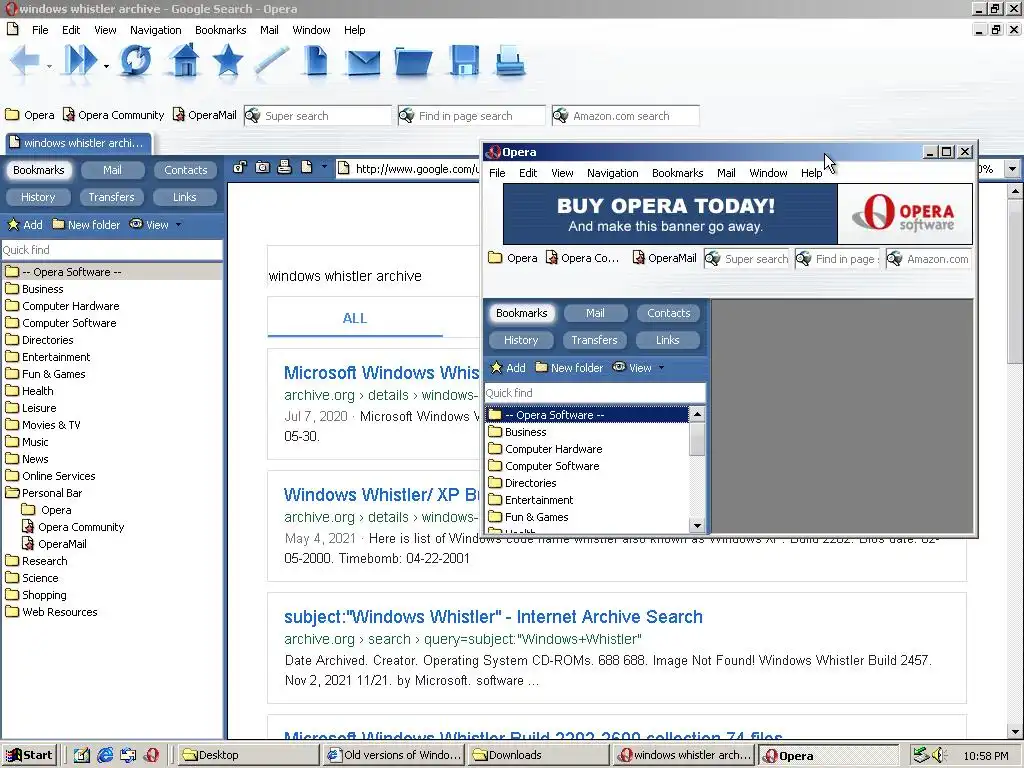
Task: Open Bookmarks menu in main Opera window
Action: [221, 30]
